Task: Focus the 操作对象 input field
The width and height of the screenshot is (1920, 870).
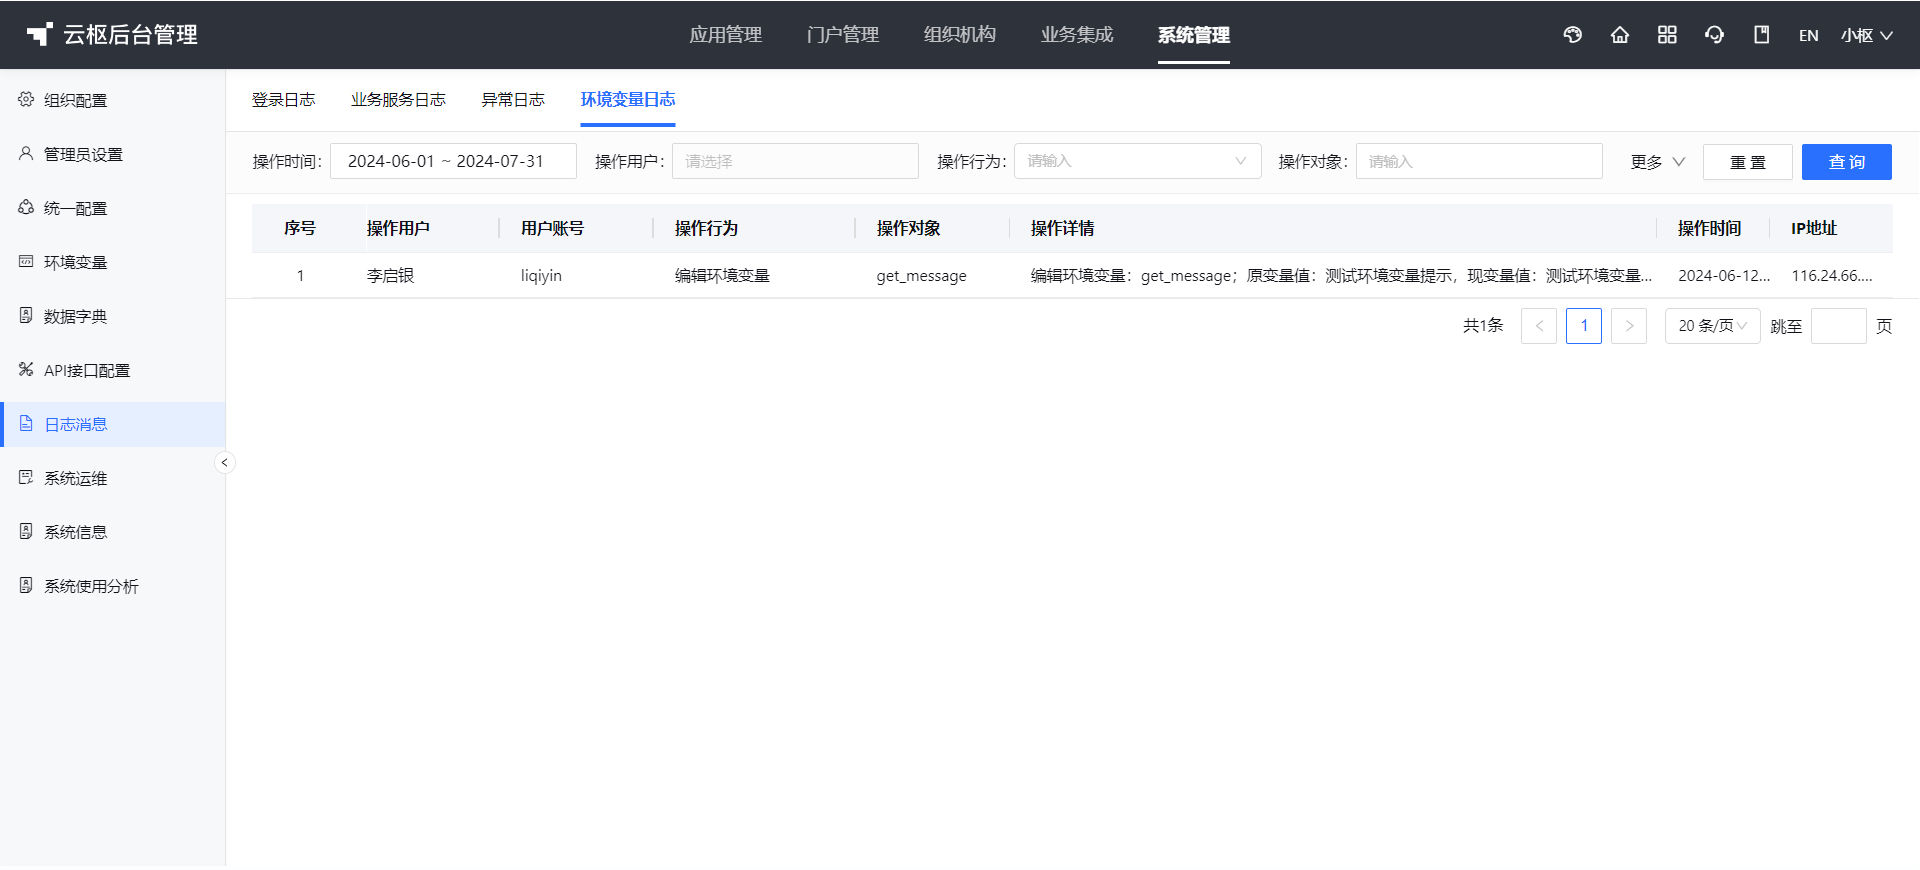Action: [x=1479, y=161]
